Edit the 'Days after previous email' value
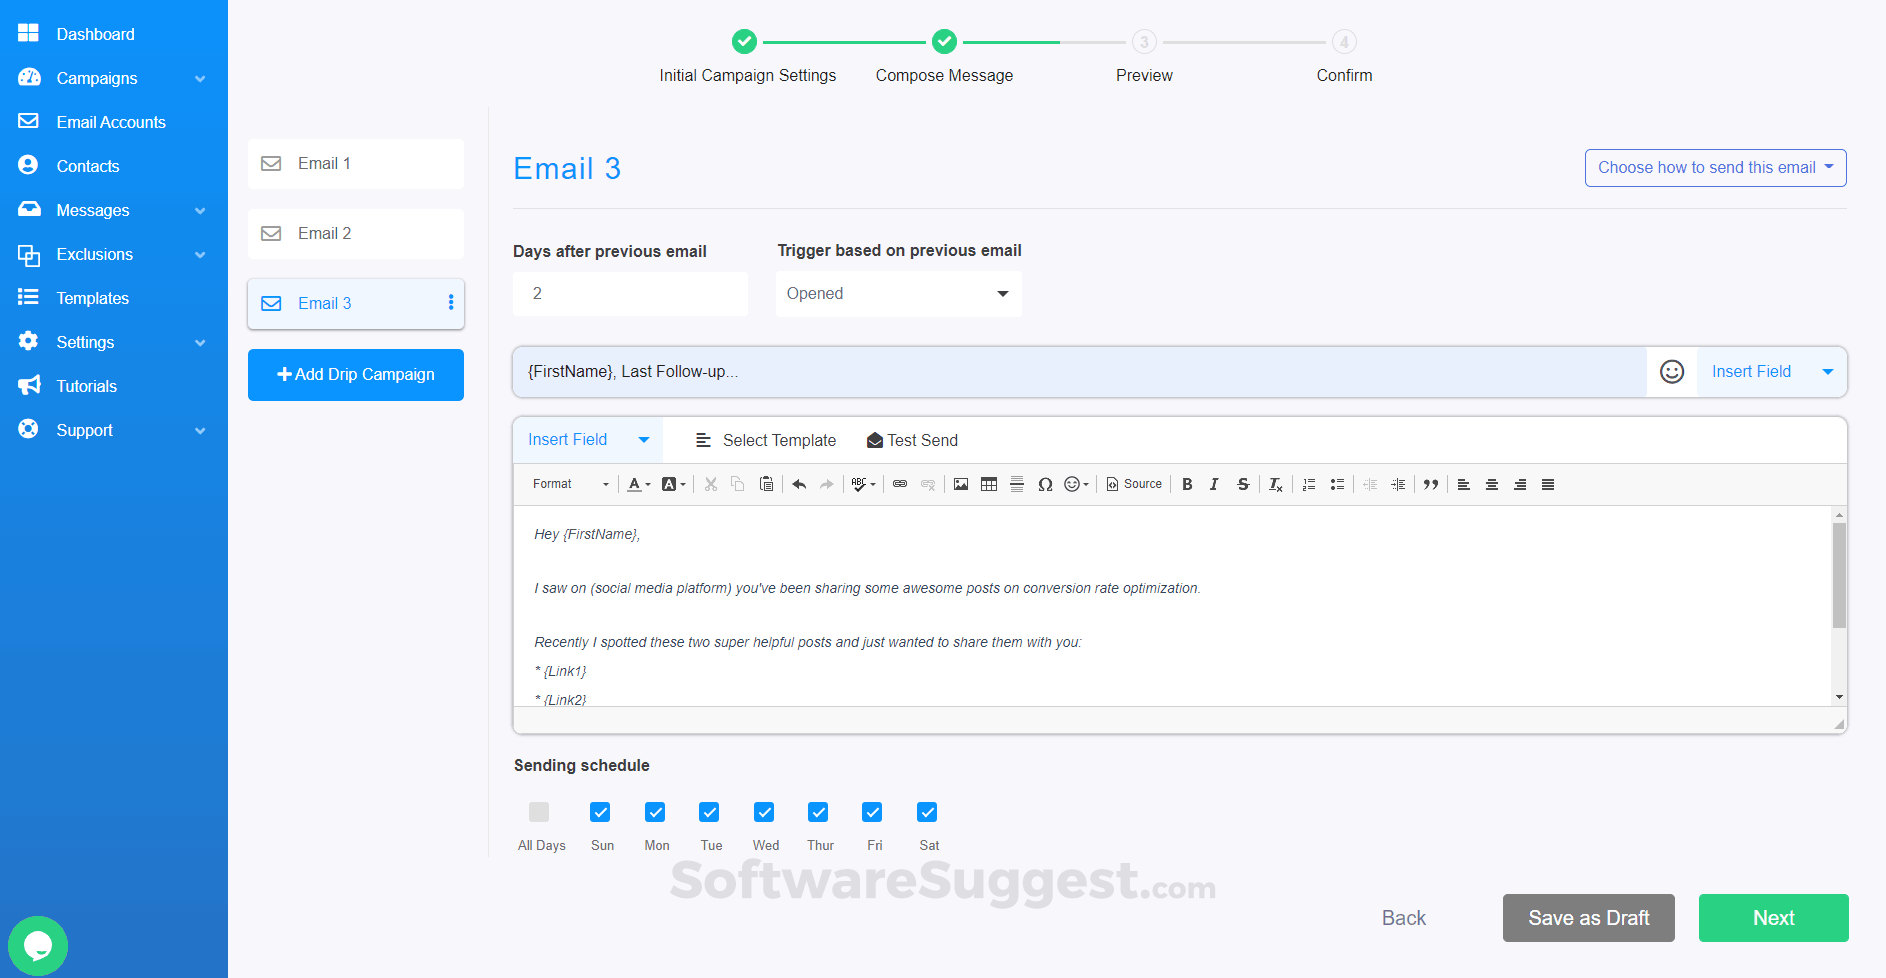The image size is (1886, 978). (630, 293)
